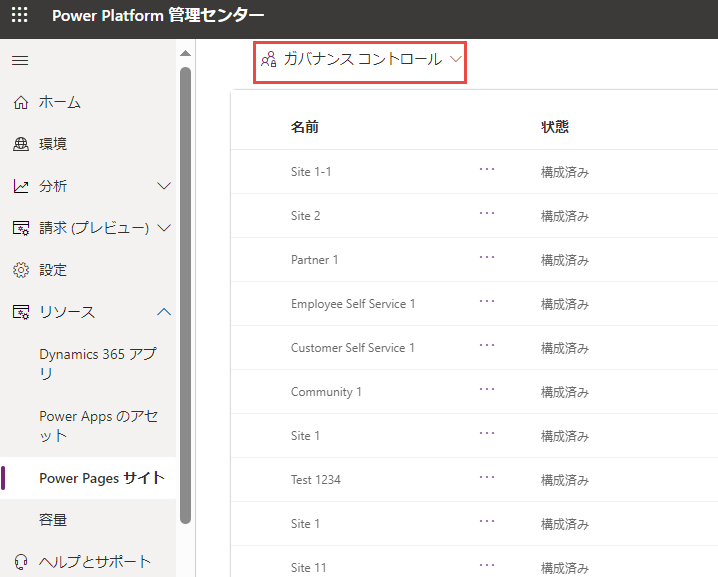Click 構成済み status for Partner 1

(x=565, y=260)
